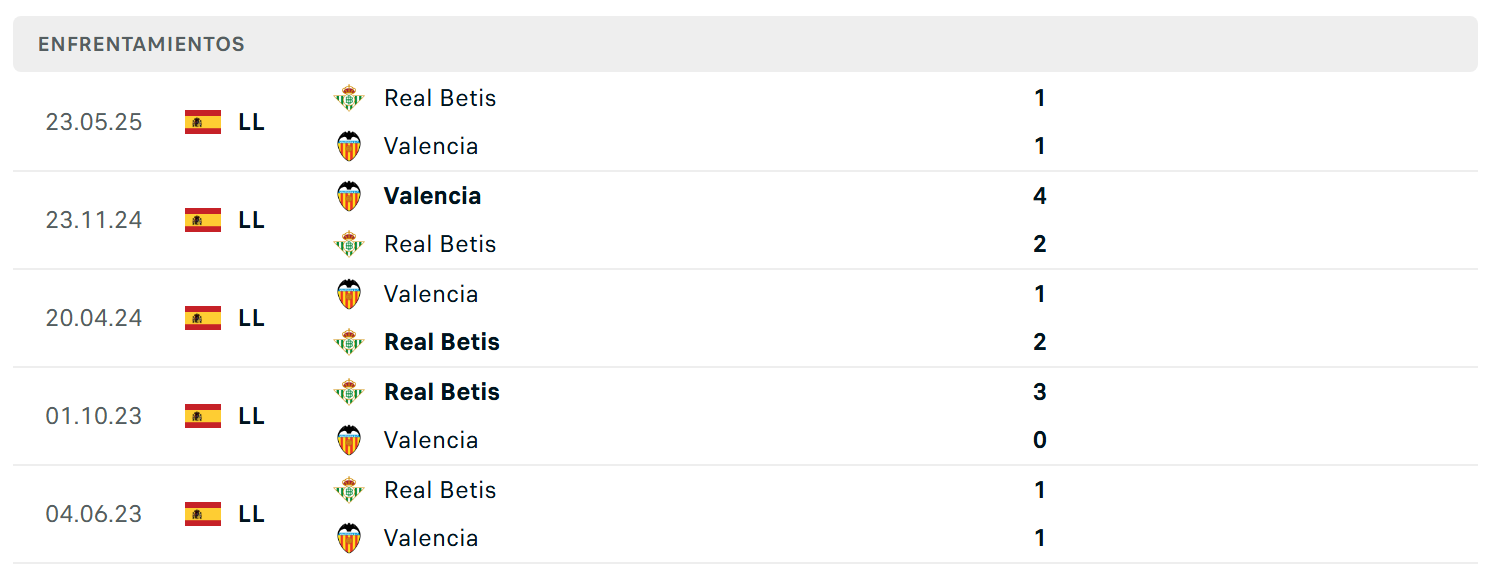Click Real Betis score of 3
The width and height of the screenshot is (1498, 579).
click(1040, 392)
